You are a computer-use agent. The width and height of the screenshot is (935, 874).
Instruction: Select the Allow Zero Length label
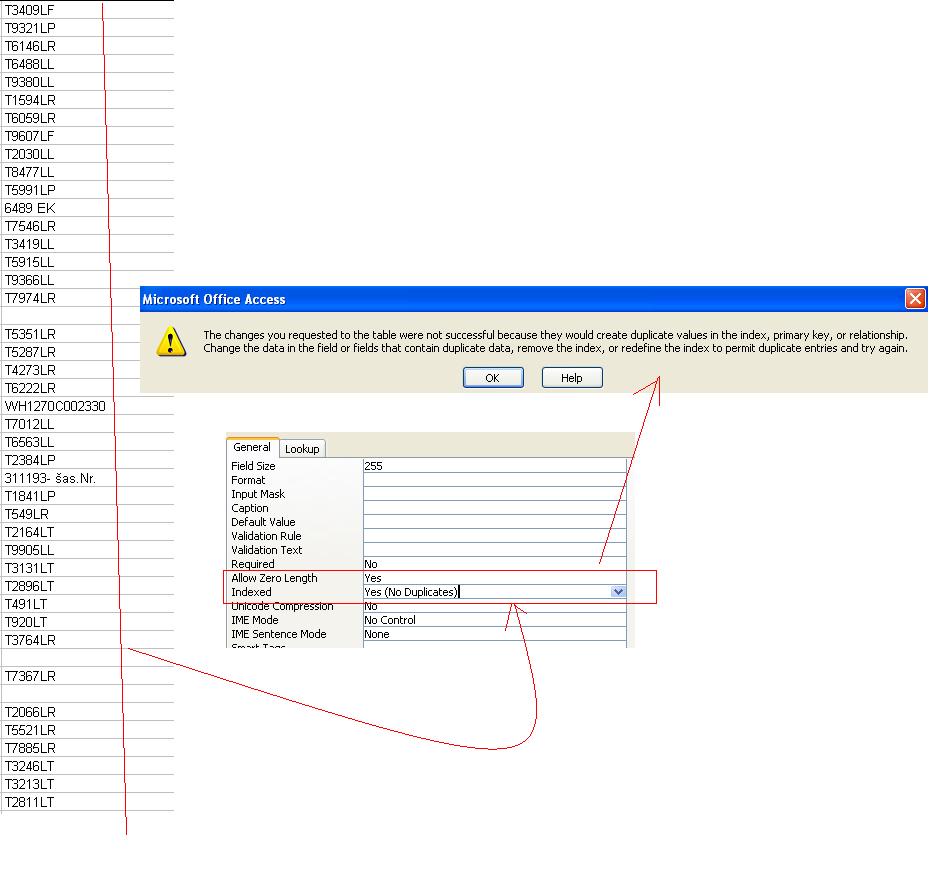click(x=274, y=578)
